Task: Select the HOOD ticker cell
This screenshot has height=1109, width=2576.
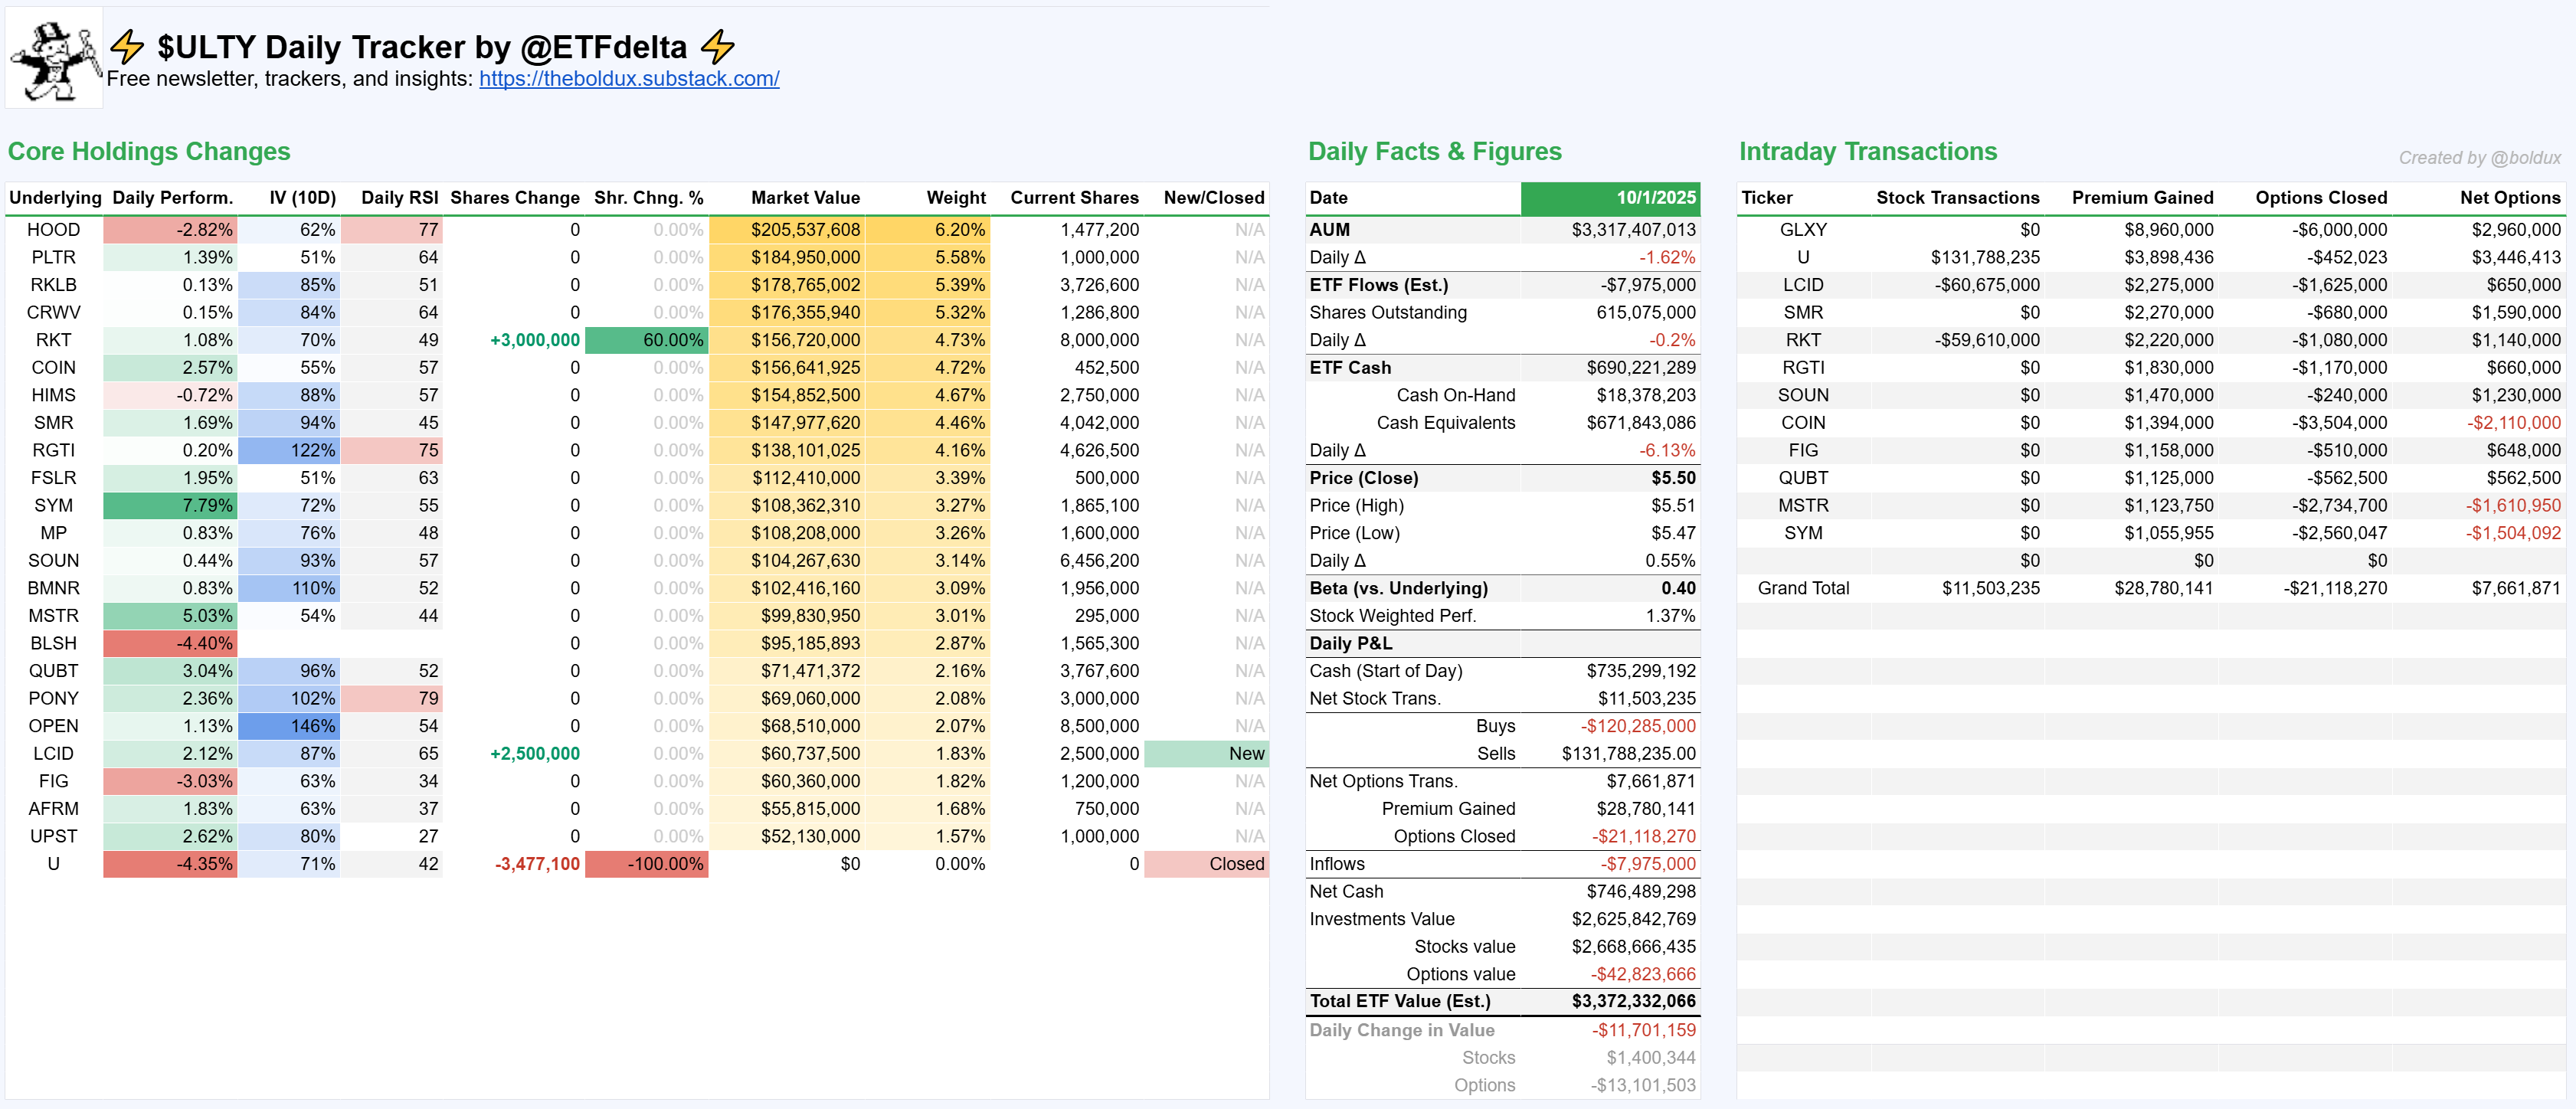Action: [53, 230]
